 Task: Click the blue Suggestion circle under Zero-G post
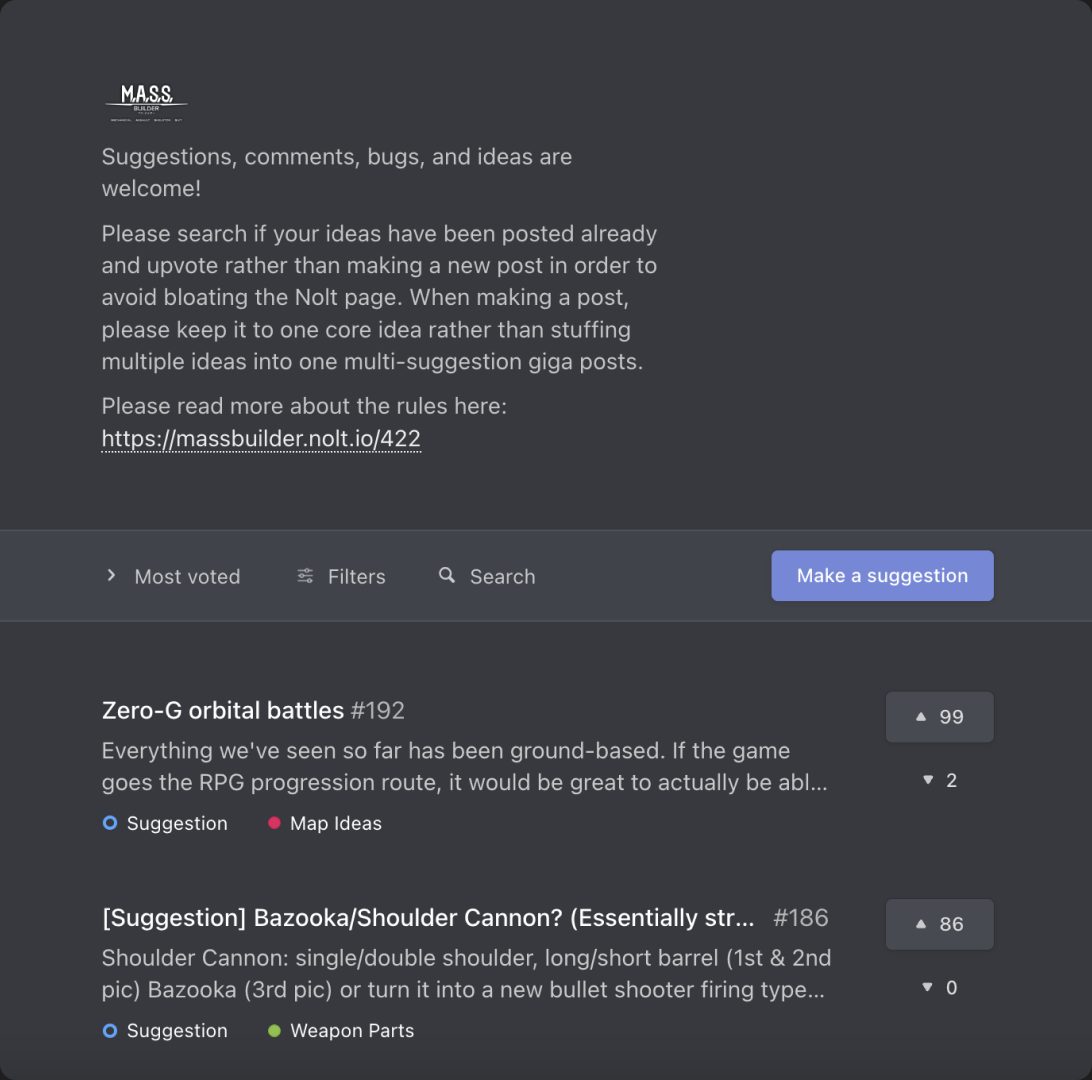pyautogui.click(x=110, y=823)
